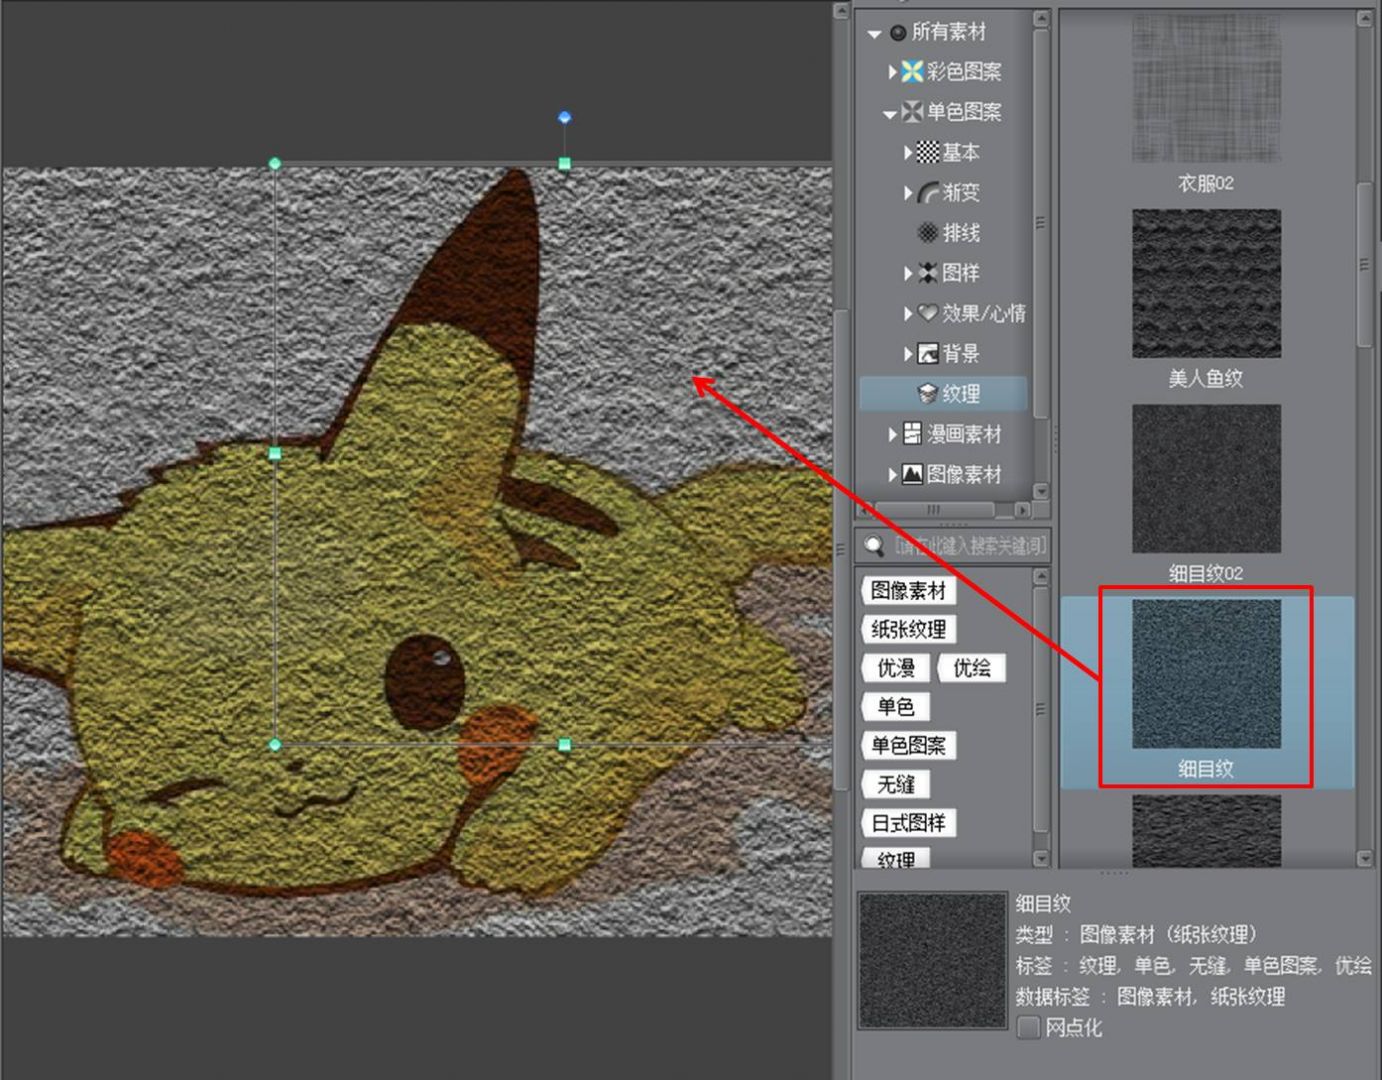Click the blue rotation handle above canvas
The height and width of the screenshot is (1080, 1382).
coord(565,118)
